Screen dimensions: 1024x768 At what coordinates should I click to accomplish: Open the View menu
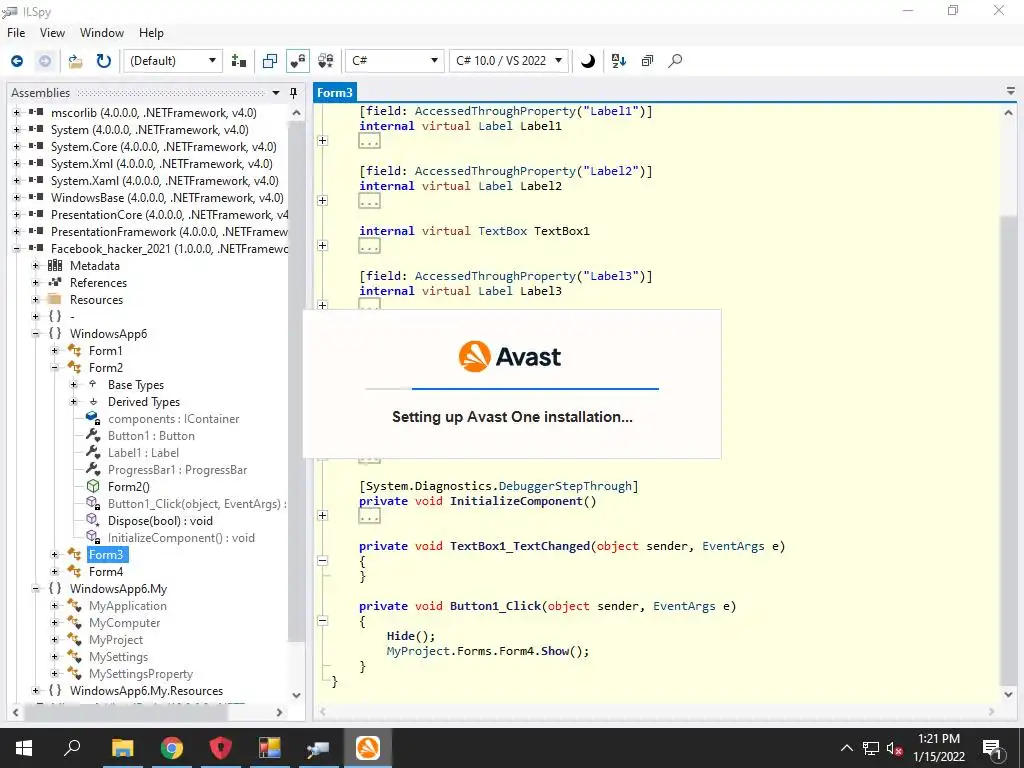[52, 33]
